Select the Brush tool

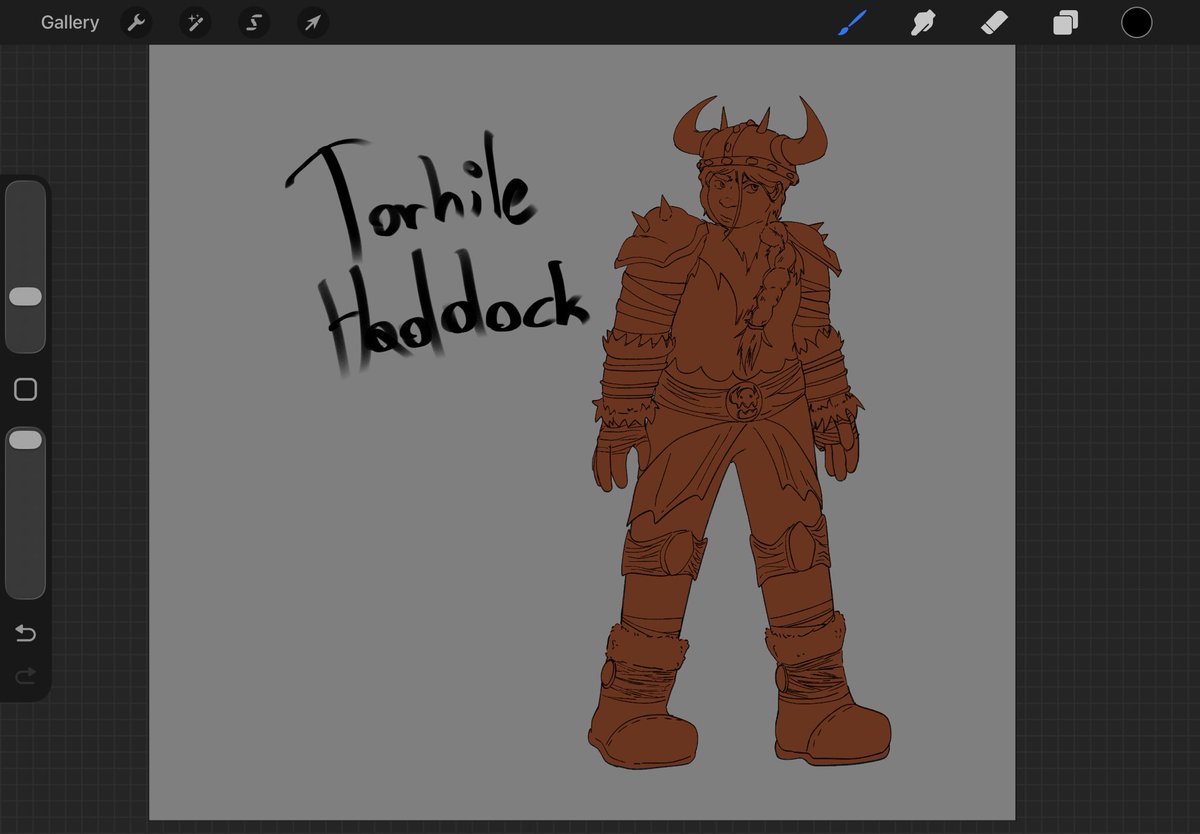click(x=851, y=22)
